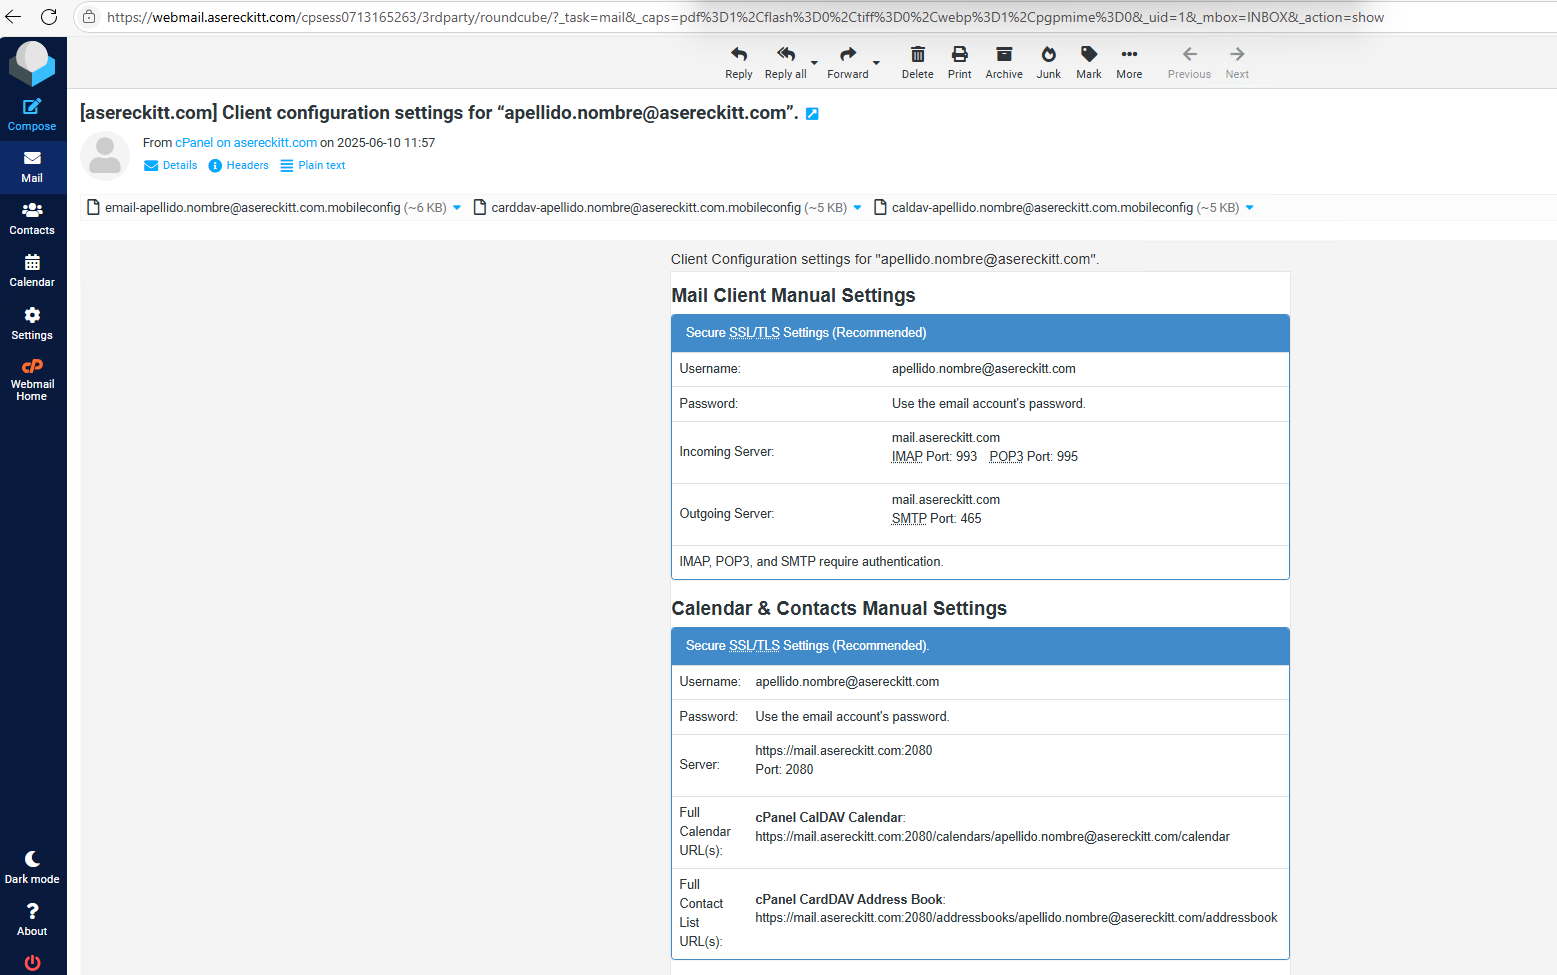This screenshot has width=1557, height=975.
Task: Switch message view to Plain text
Action: click(x=312, y=166)
